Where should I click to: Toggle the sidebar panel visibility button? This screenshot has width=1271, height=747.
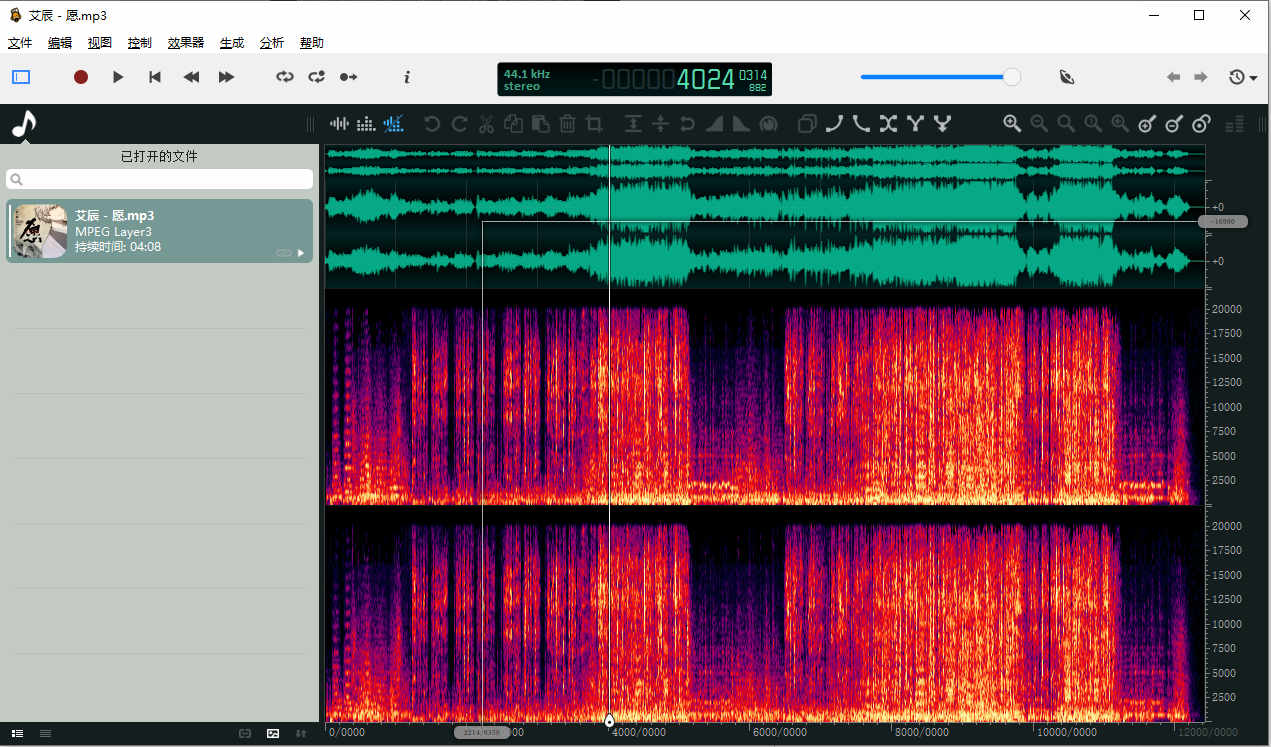[x=21, y=77]
